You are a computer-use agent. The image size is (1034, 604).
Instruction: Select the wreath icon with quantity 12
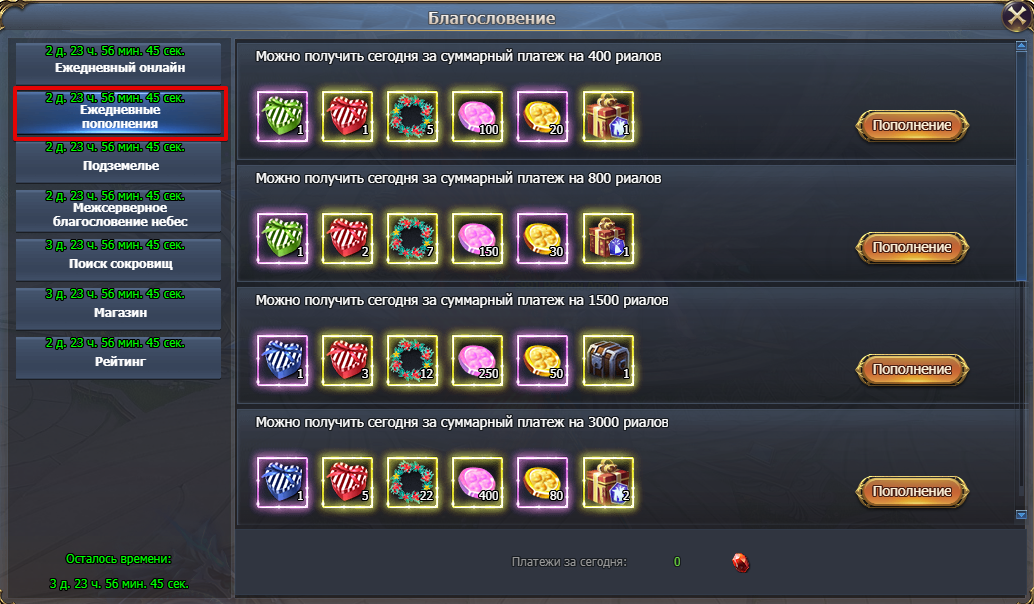(412, 361)
